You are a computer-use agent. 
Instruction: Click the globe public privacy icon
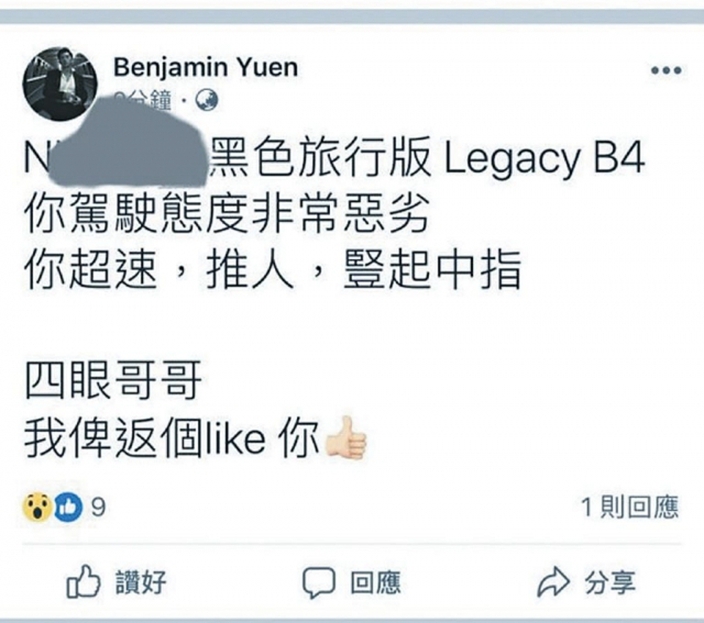tap(207, 101)
